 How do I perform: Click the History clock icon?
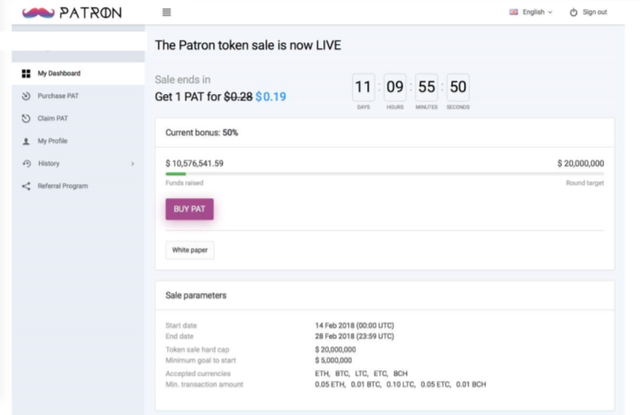26,163
